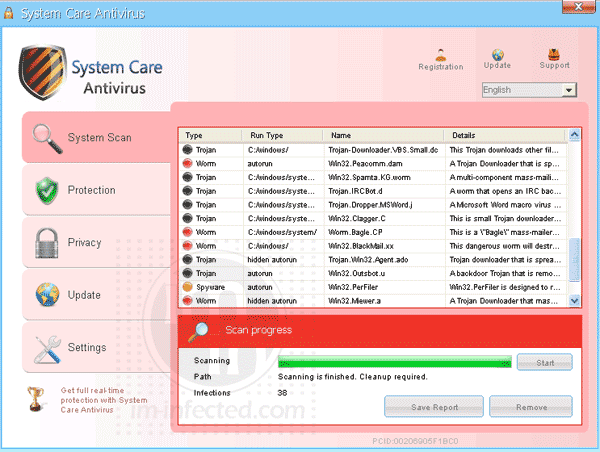Select the Worm.Bagle.CP name cell
The height and width of the screenshot is (452, 600).
384,232
